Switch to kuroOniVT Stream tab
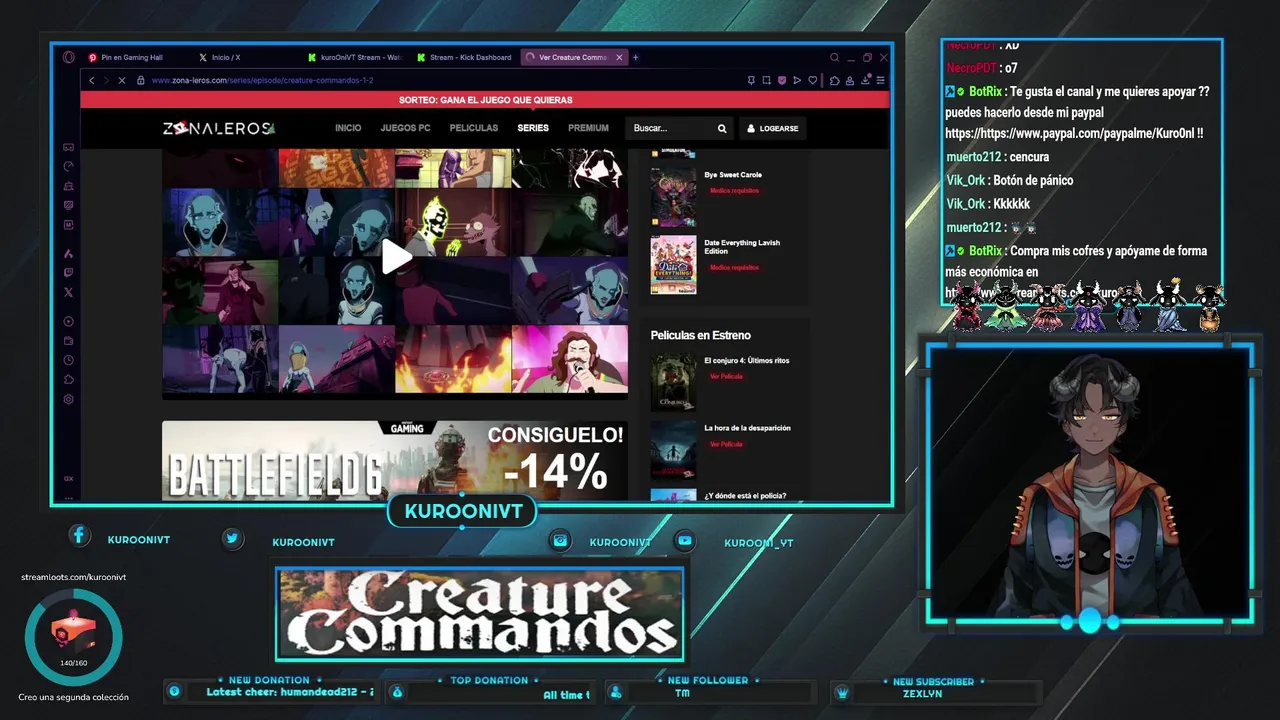Viewport: 1280px width, 720px height. 355,57
